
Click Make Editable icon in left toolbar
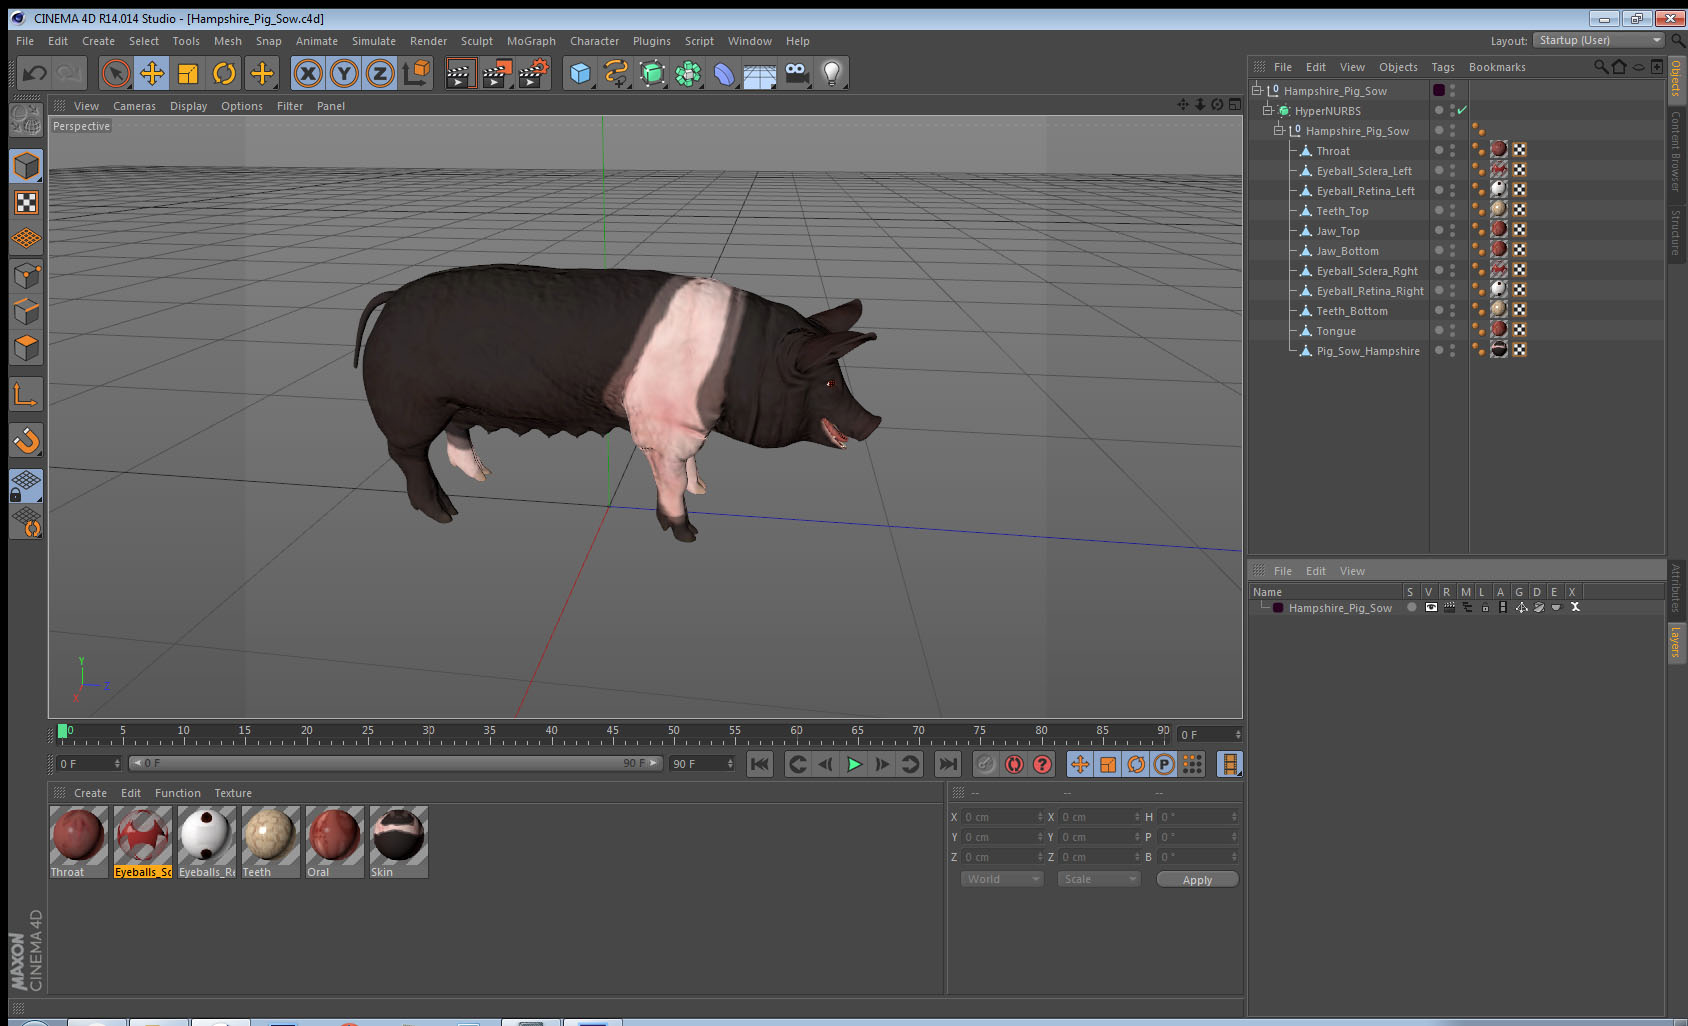26,120
